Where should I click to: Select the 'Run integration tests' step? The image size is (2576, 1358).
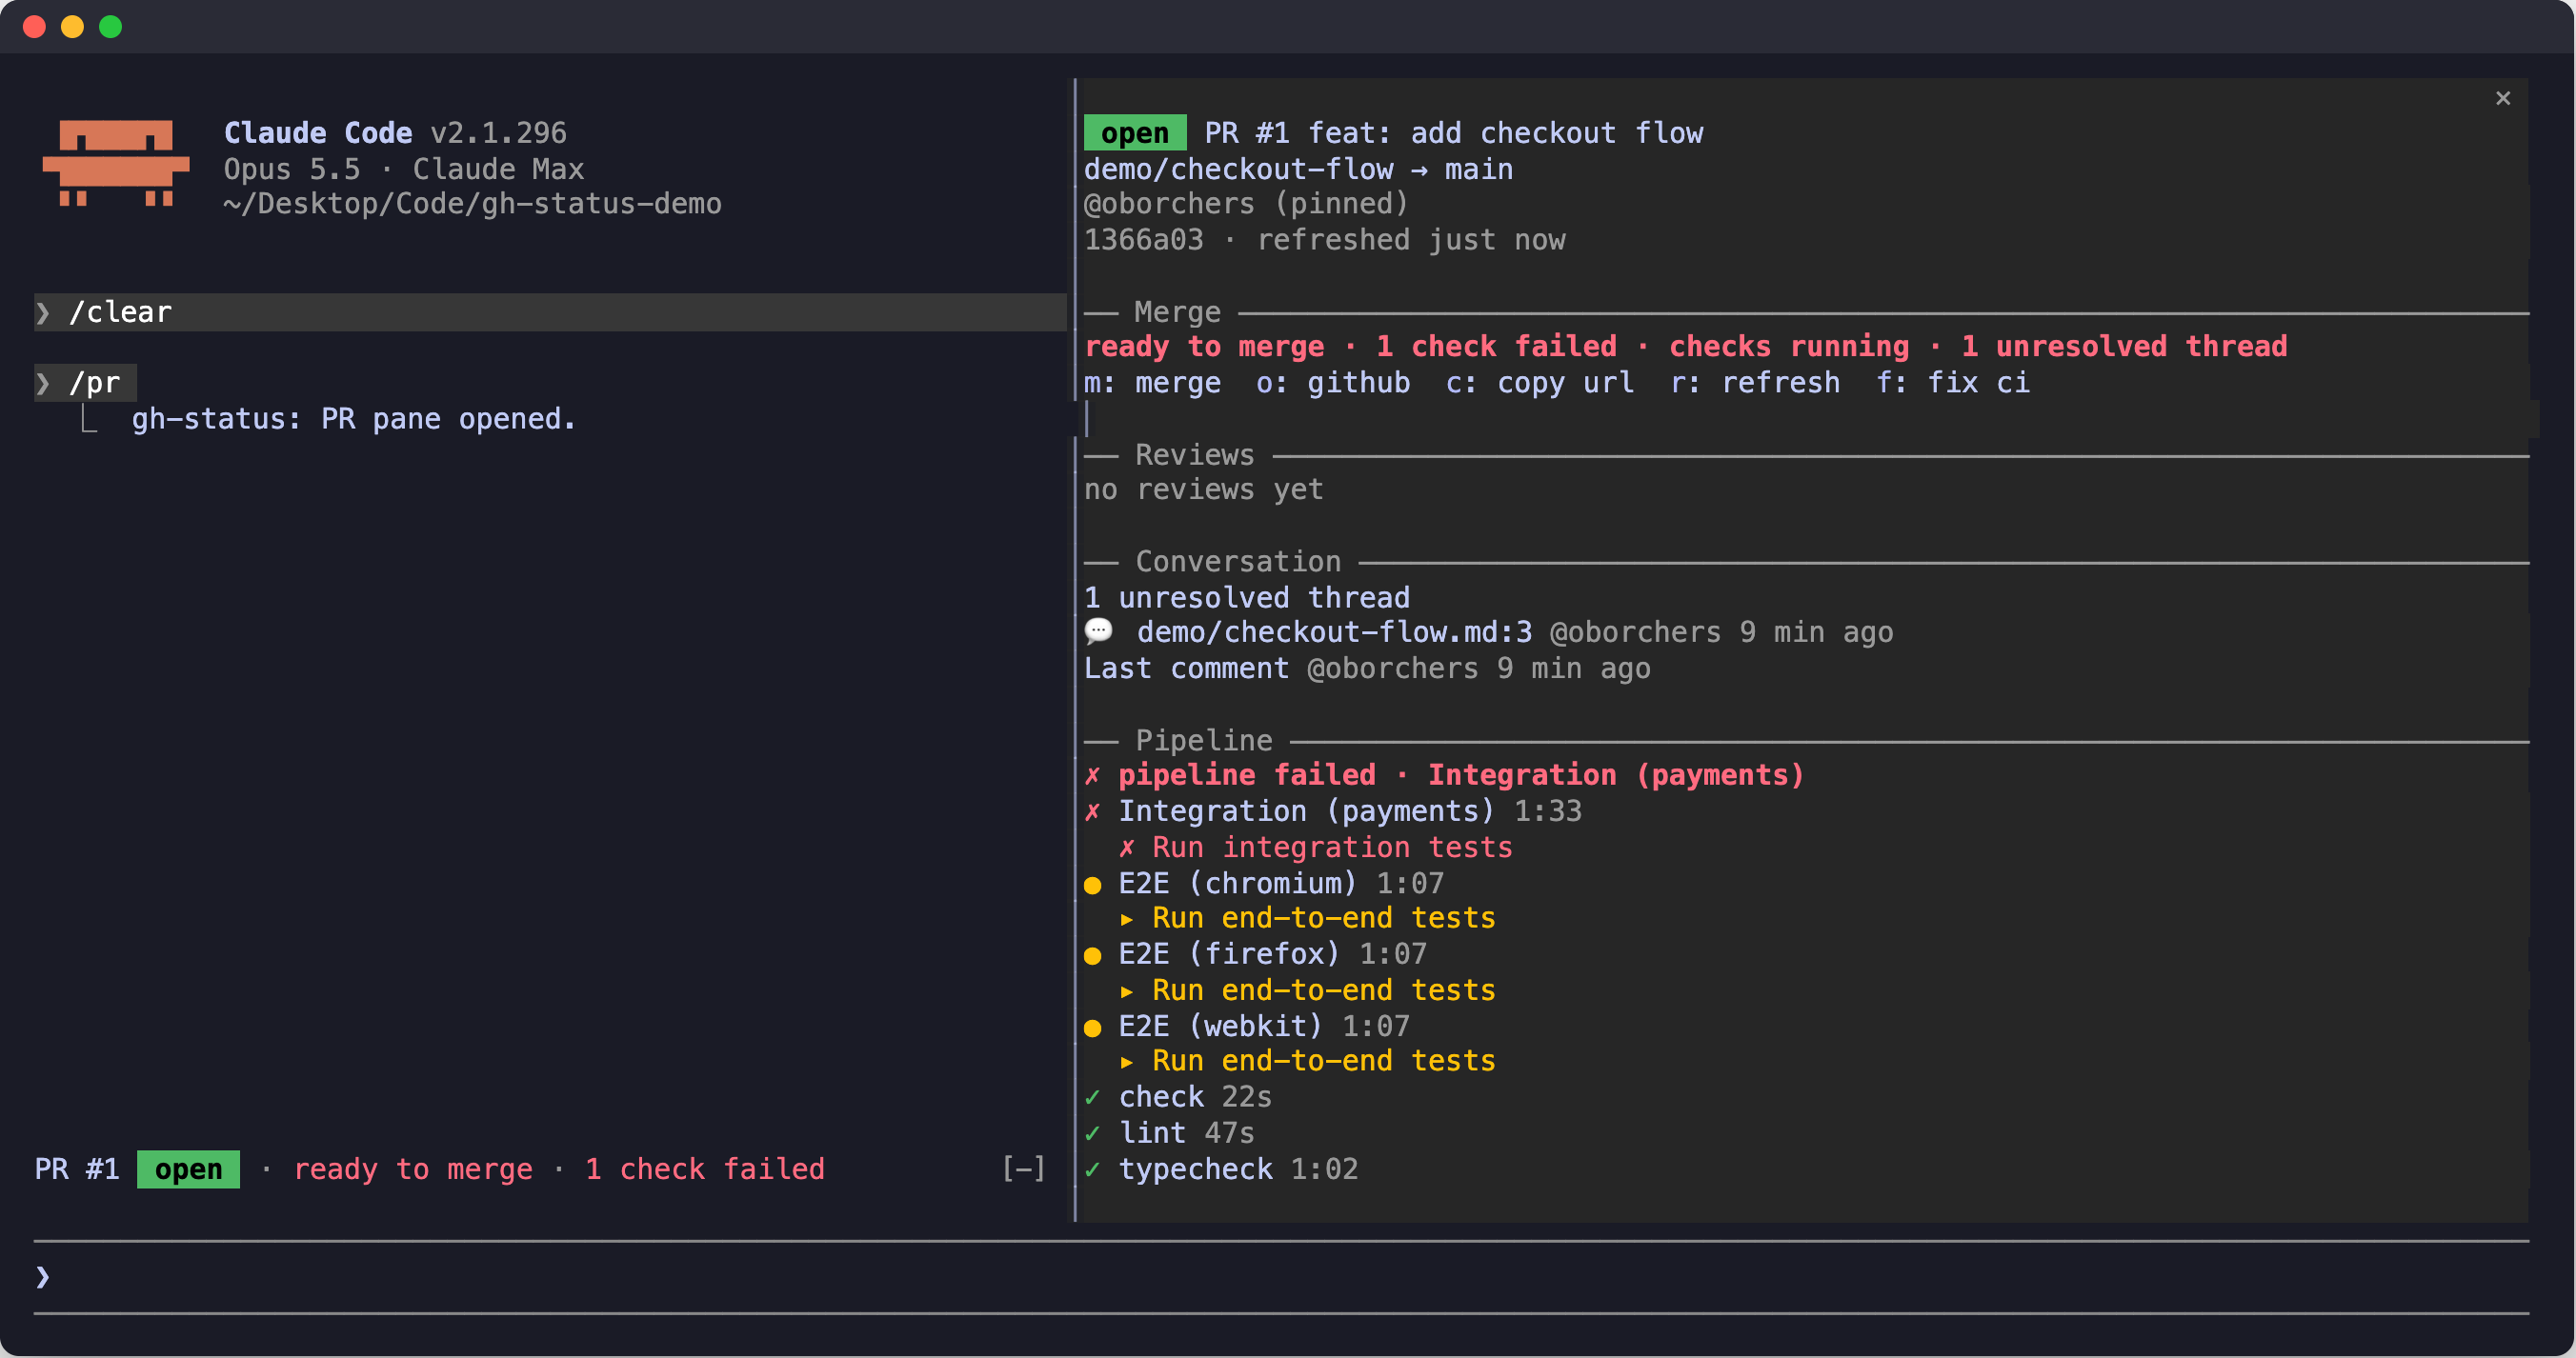[1332, 847]
